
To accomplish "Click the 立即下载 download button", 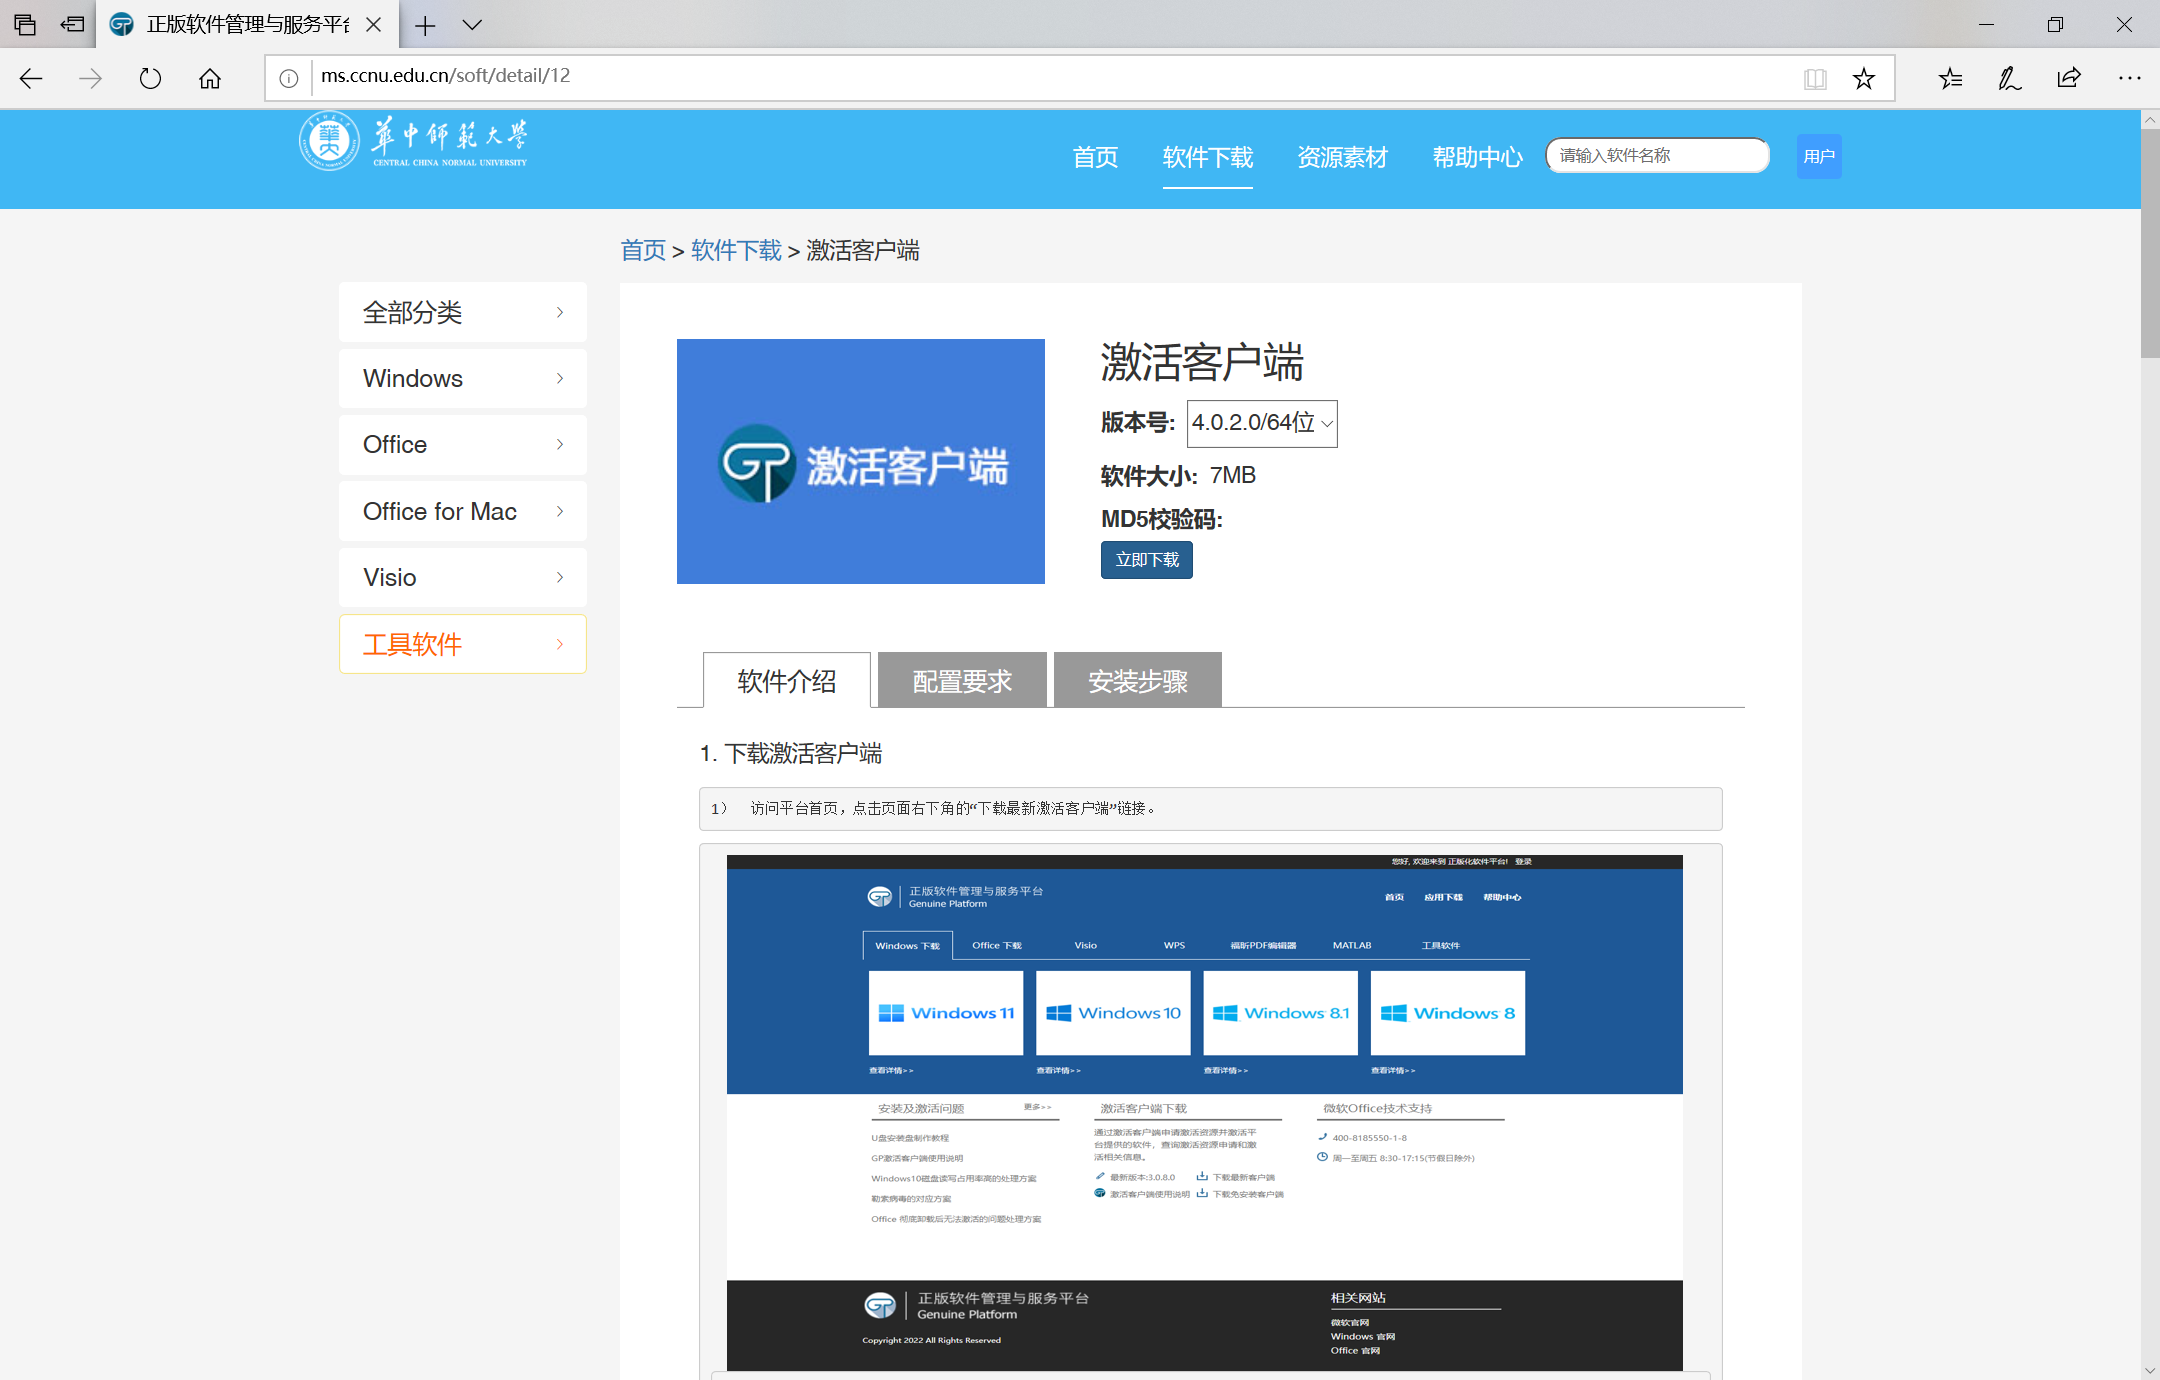I will click(x=1147, y=560).
